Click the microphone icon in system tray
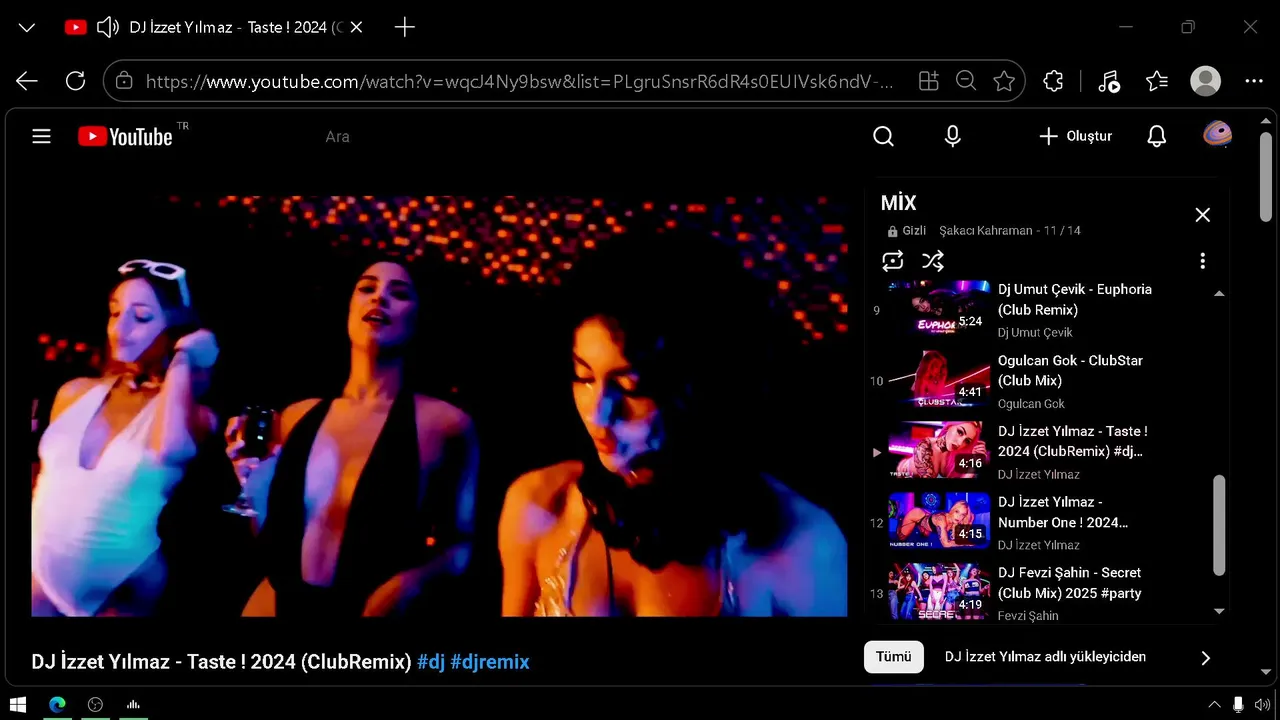 (x=1238, y=704)
